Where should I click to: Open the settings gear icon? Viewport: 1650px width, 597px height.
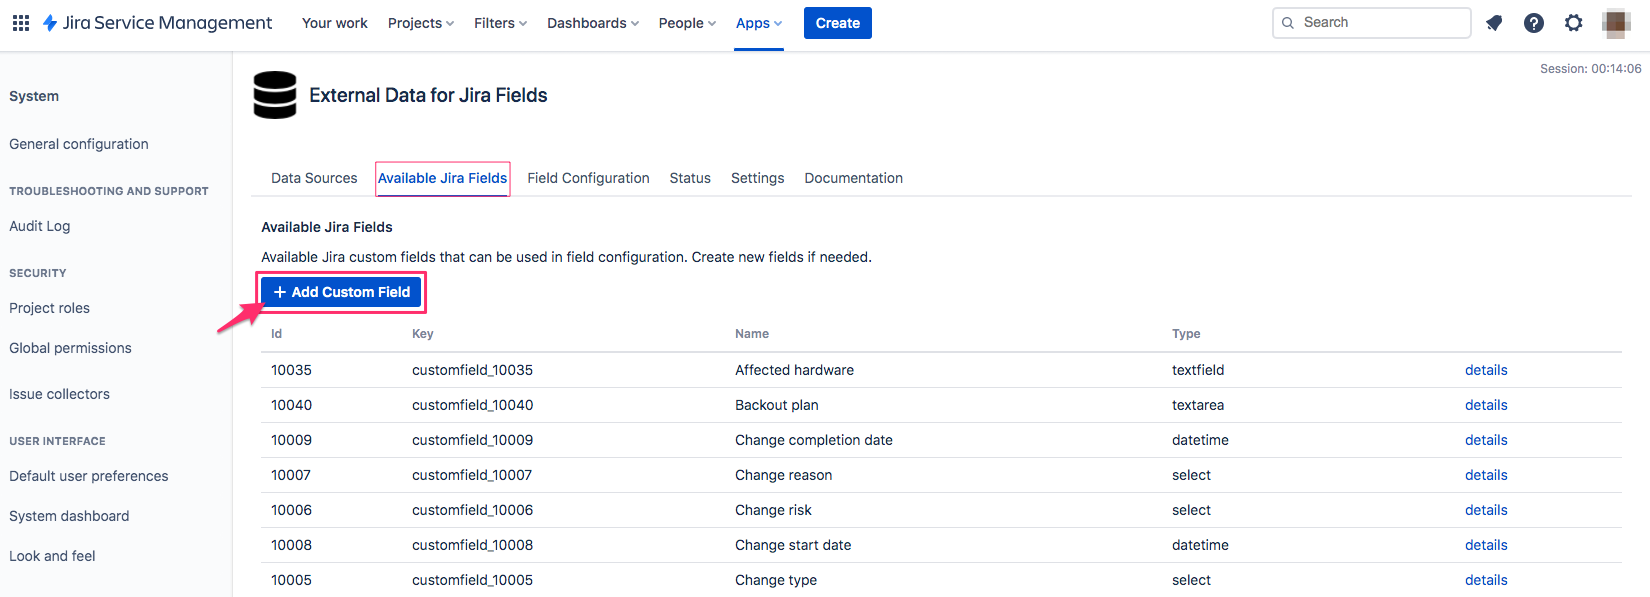coord(1574,23)
